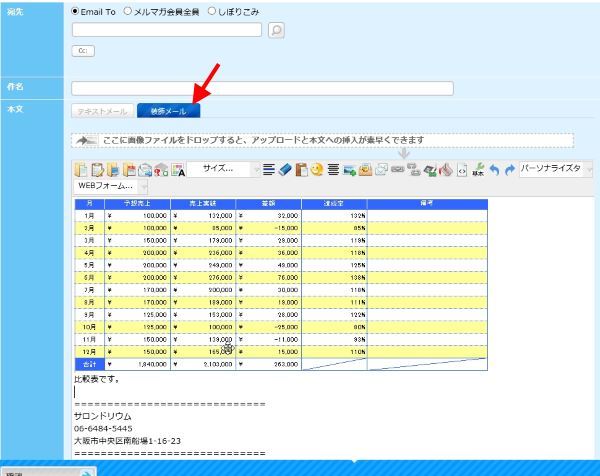Click the house with question mark icon
600x476 pixels.
coord(161,170)
